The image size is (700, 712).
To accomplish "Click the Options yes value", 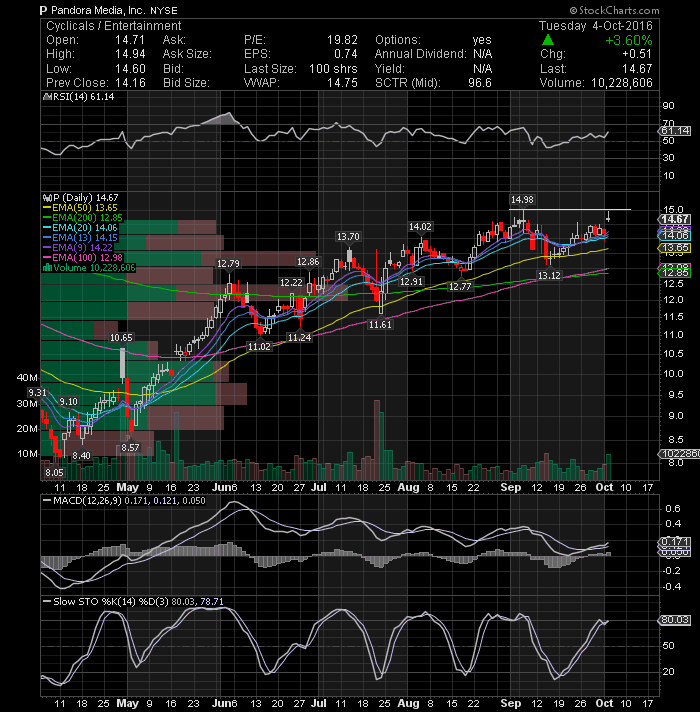I will click(x=482, y=40).
